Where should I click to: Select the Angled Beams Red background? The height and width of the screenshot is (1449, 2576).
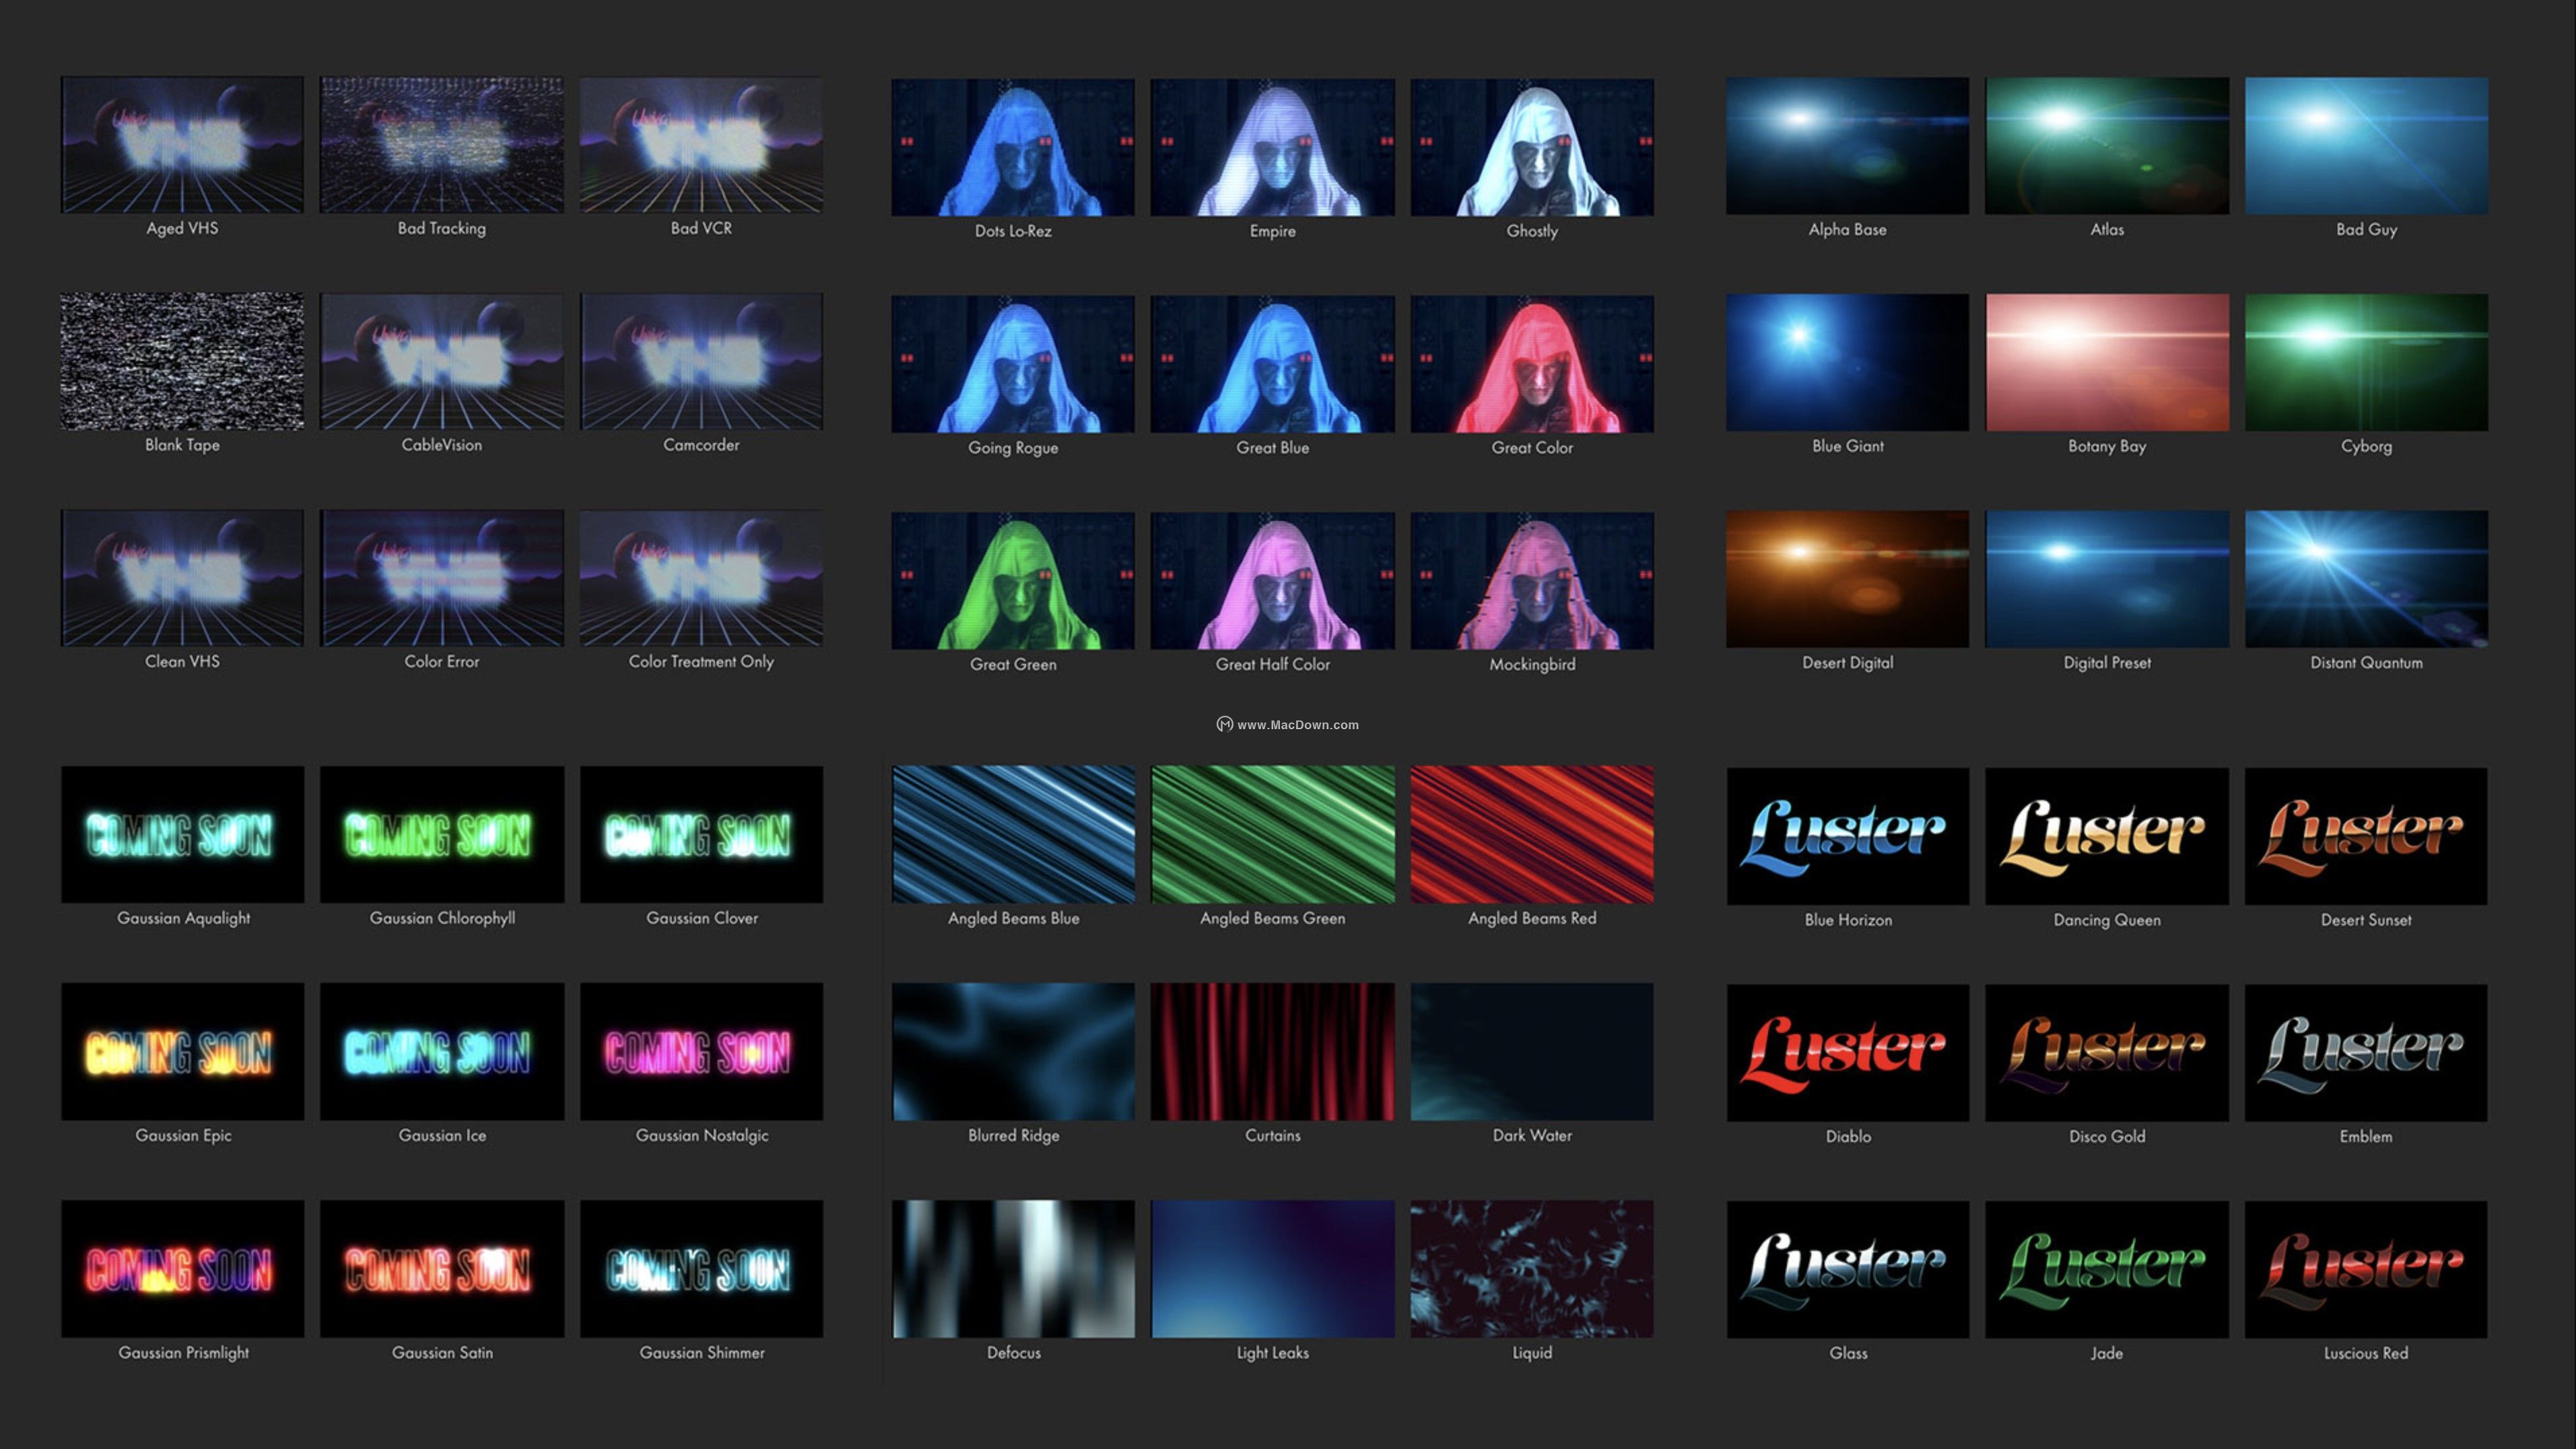point(1532,834)
